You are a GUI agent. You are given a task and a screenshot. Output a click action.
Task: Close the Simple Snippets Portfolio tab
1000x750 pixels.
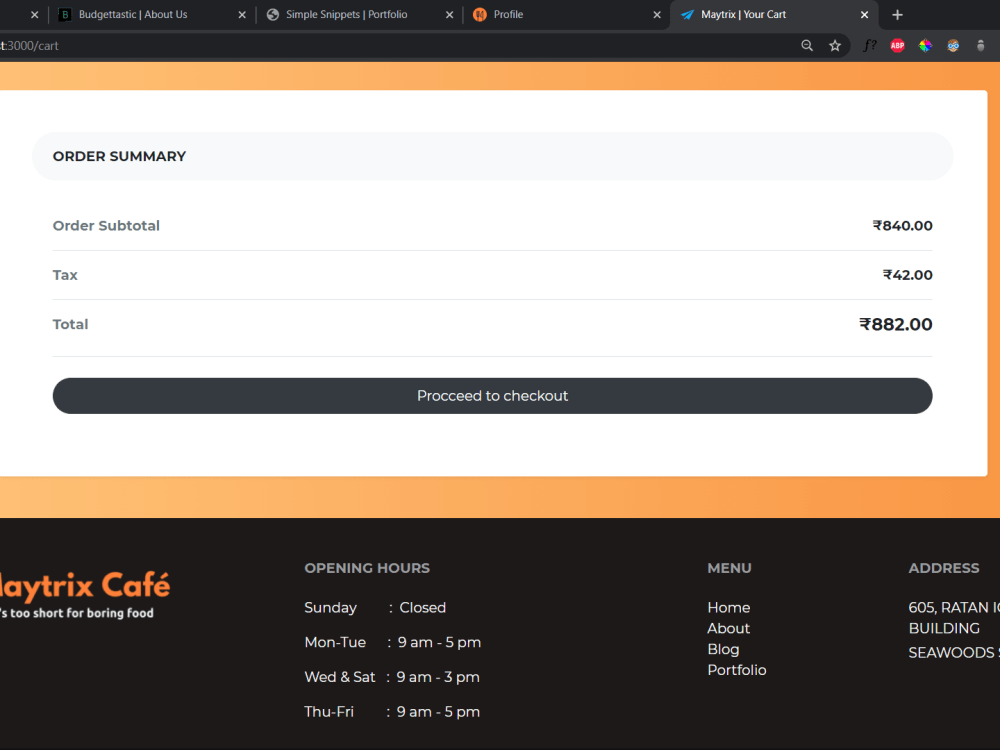(x=450, y=15)
